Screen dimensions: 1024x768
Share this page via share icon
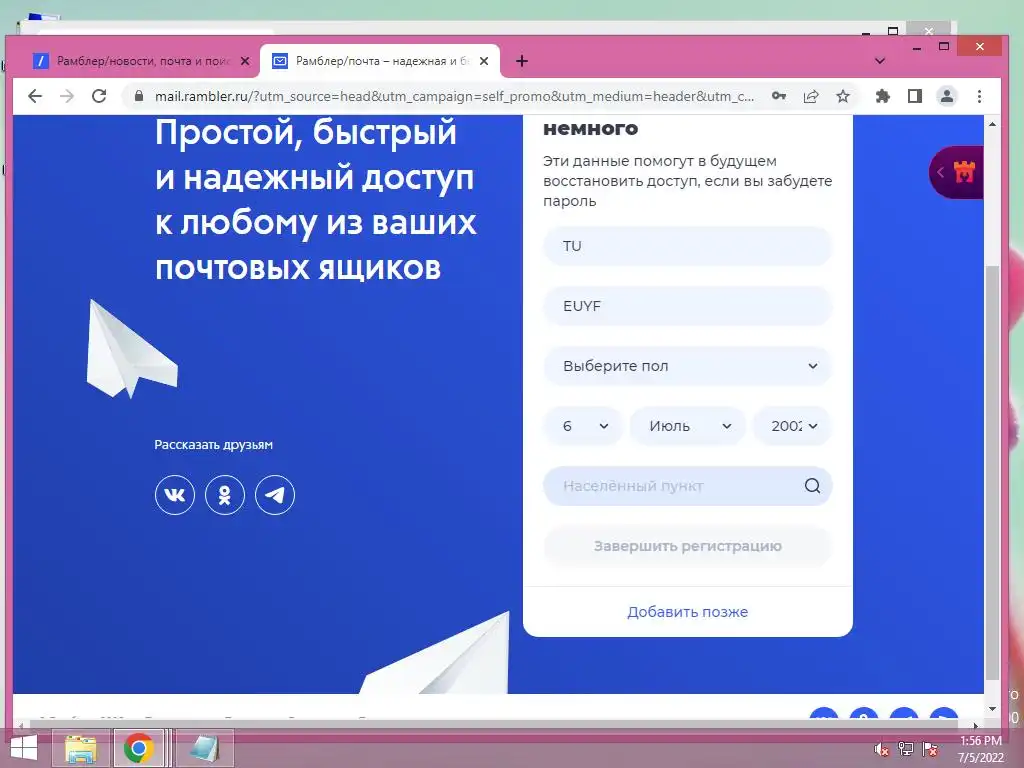tap(810, 97)
